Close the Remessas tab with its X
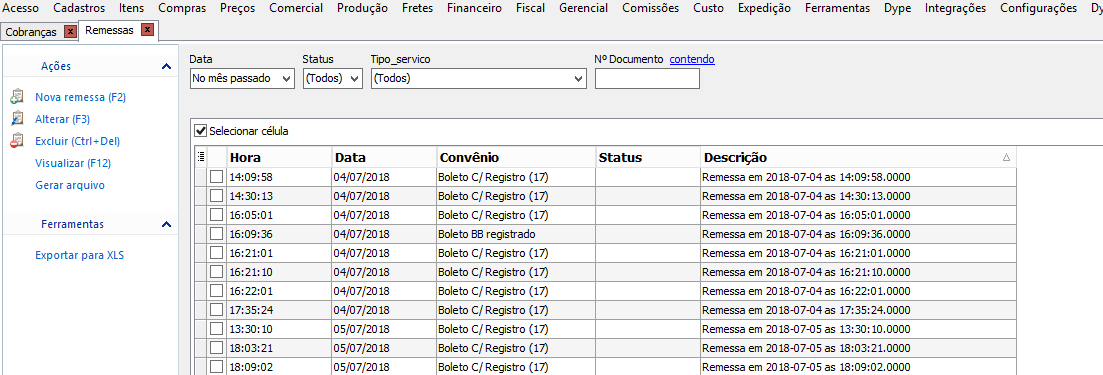 click(x=146, y=30)
